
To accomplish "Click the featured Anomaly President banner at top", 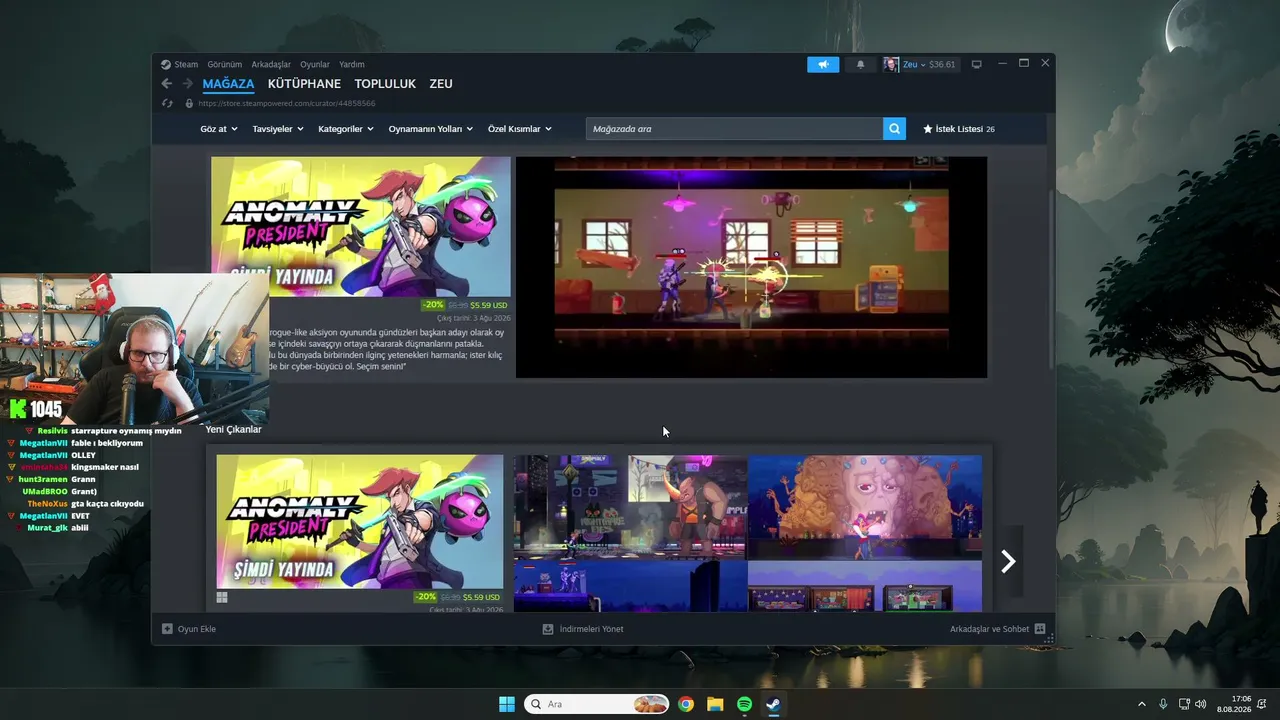I will [361, 227].
